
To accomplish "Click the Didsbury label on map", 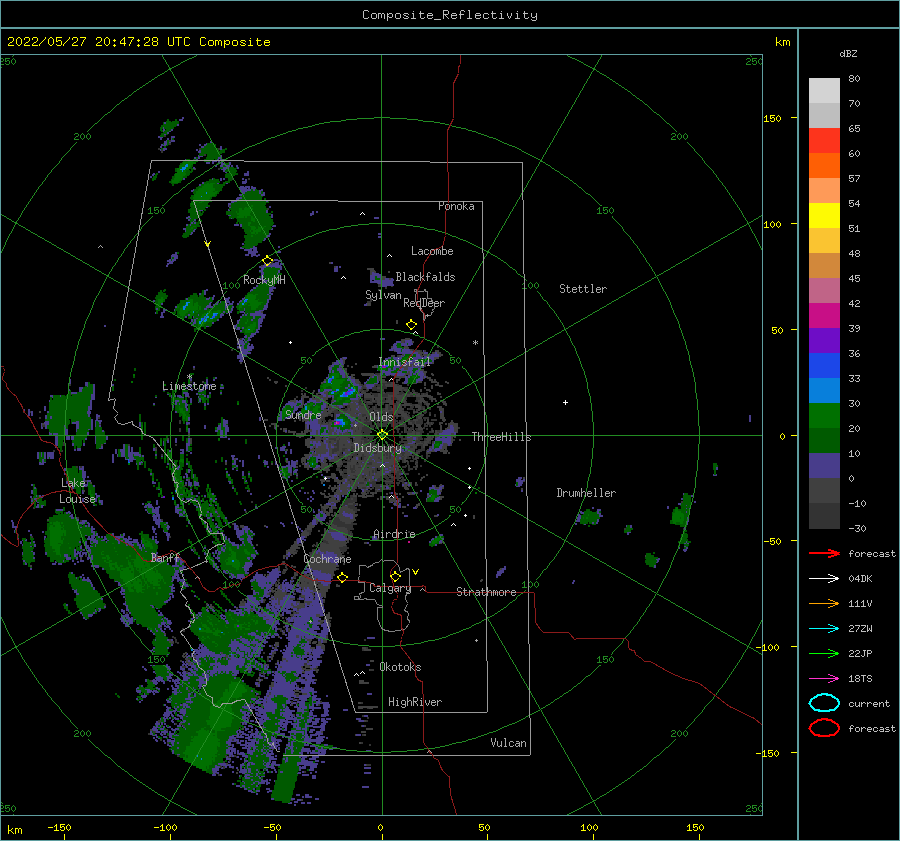I will point(377,448).
